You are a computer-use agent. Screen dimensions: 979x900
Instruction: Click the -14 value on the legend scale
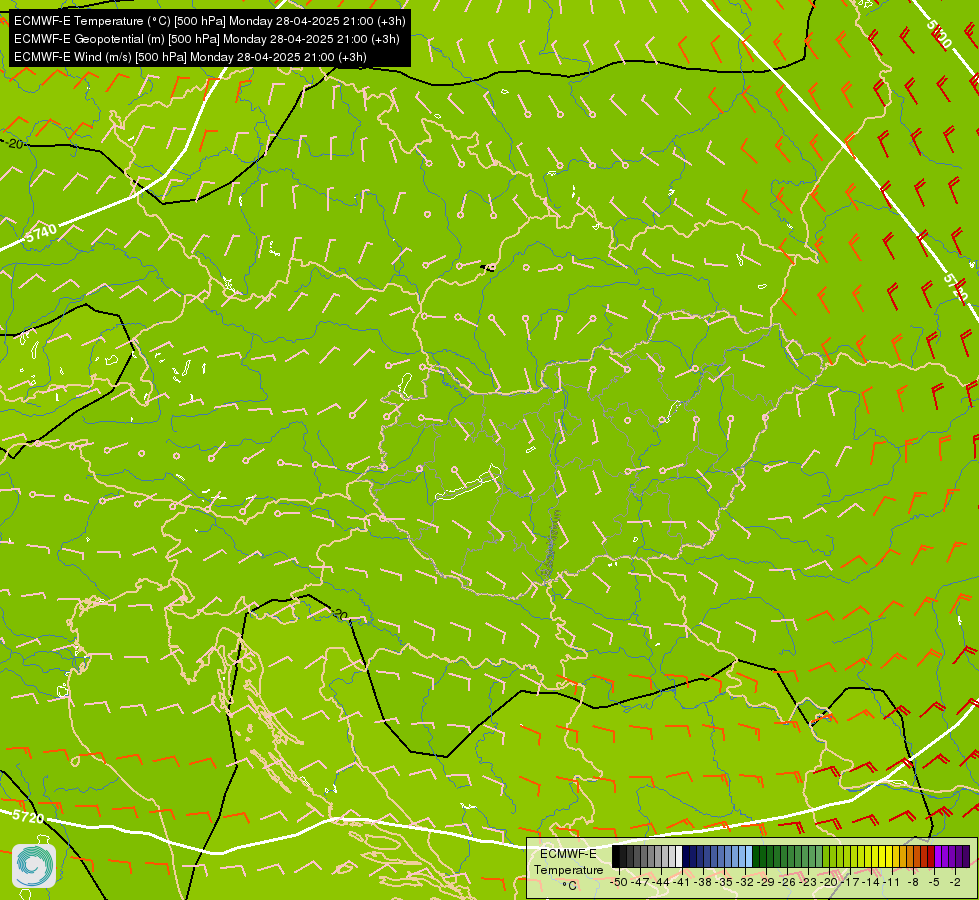pos(871,882)
